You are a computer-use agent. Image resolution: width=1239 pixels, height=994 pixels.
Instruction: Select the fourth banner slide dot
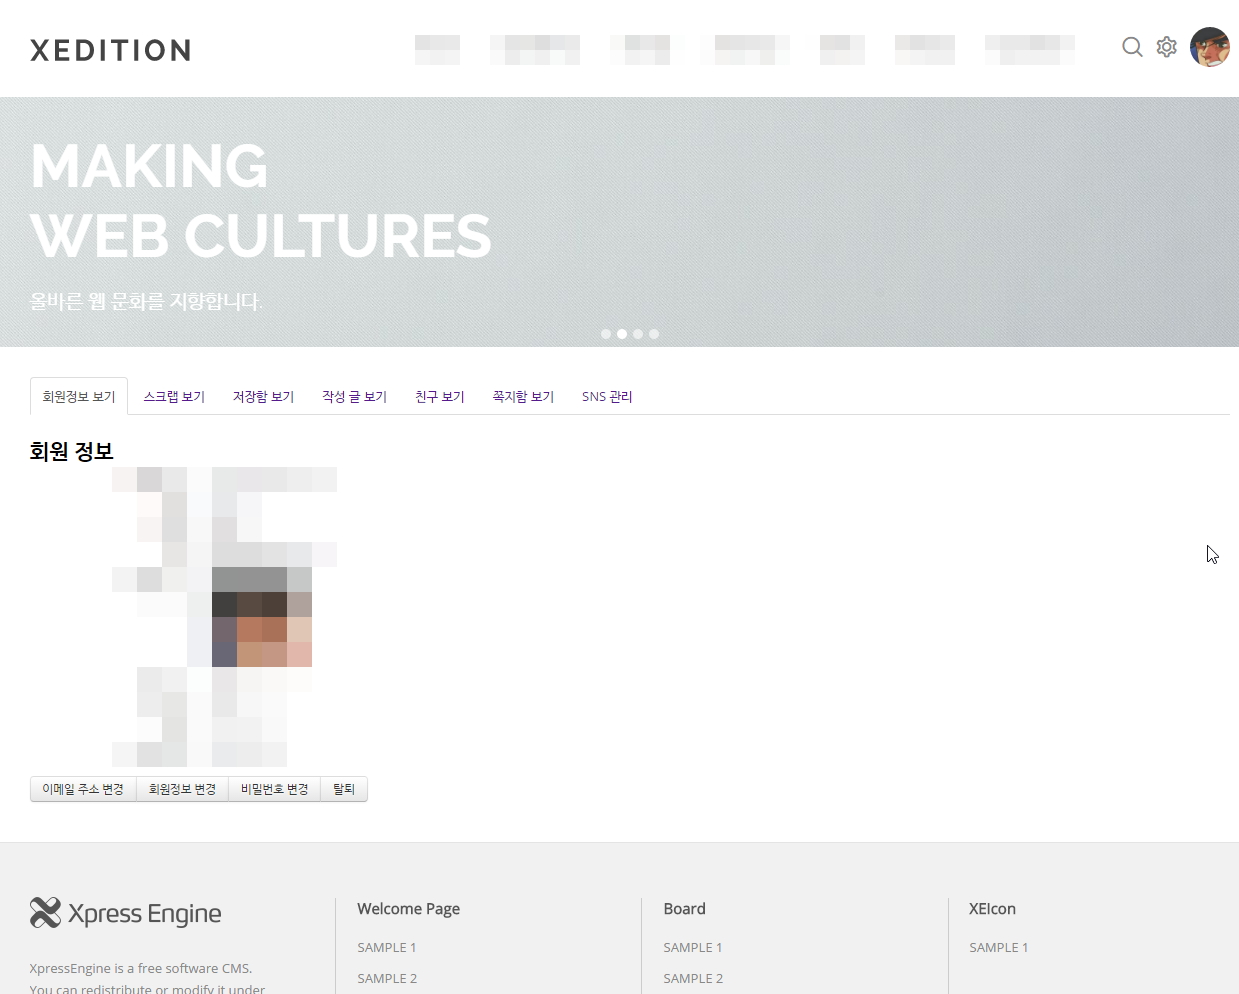coord(654,334)
